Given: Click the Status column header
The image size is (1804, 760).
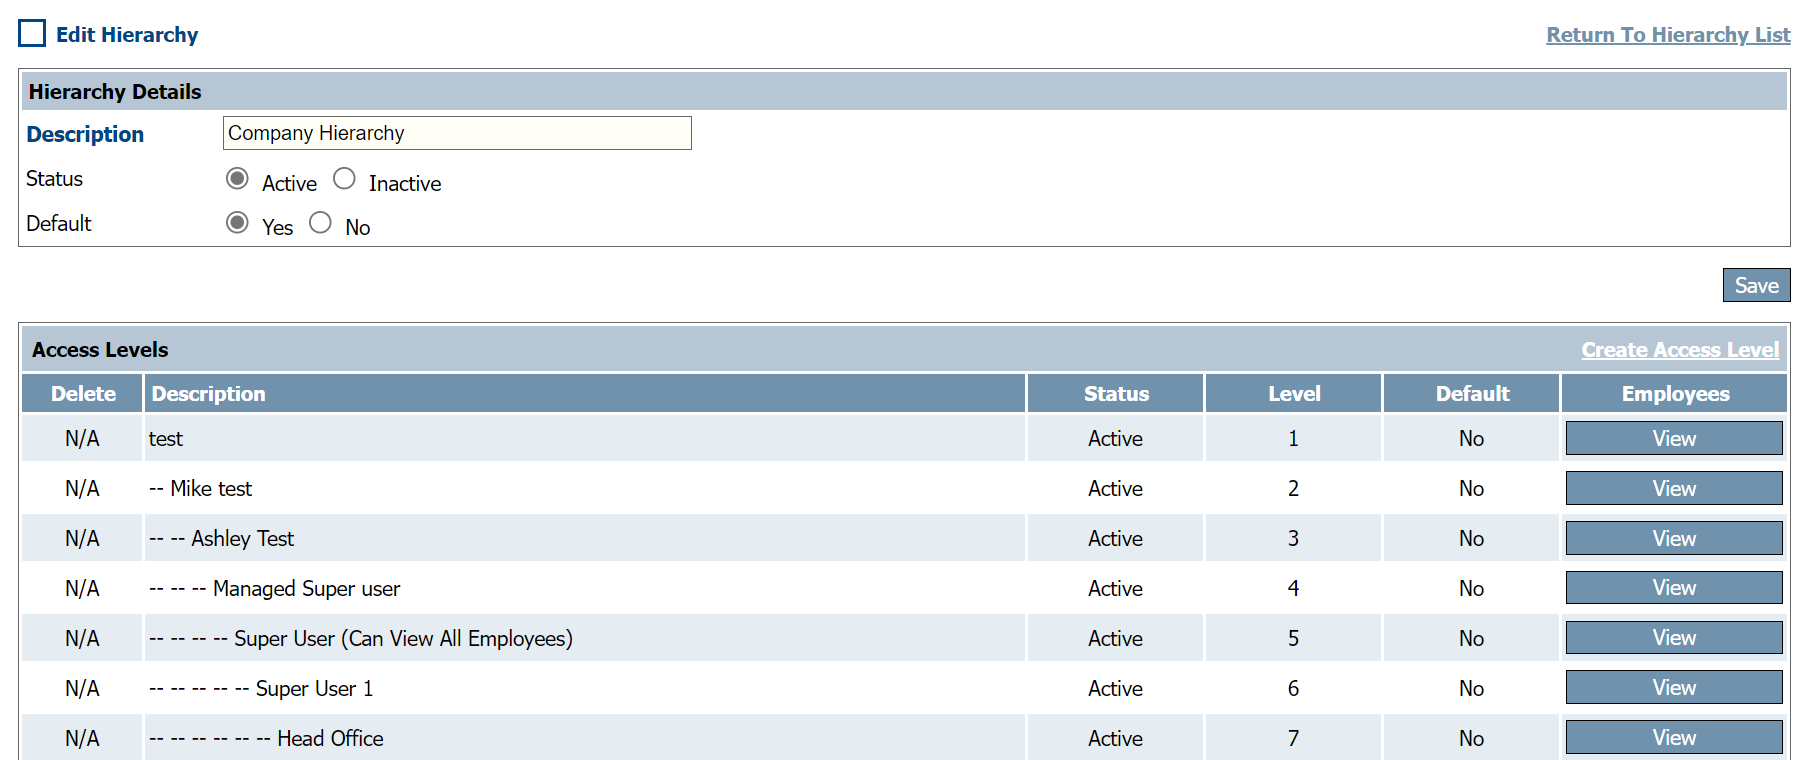Looking at the screenshot, I should tap(1116, 393).
